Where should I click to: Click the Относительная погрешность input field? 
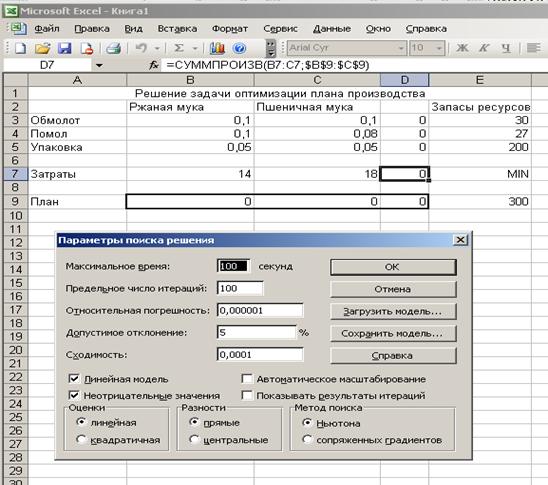coord(260,310)
